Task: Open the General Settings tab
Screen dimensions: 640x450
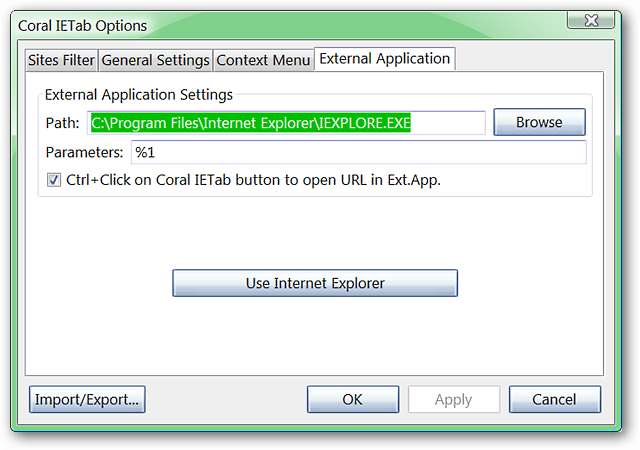Action: pyautogui.click(x=156, y=60)
